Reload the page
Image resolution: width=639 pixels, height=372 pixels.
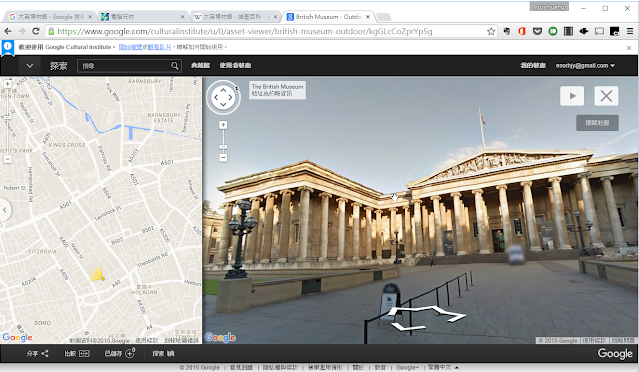(x=36, y=31)
